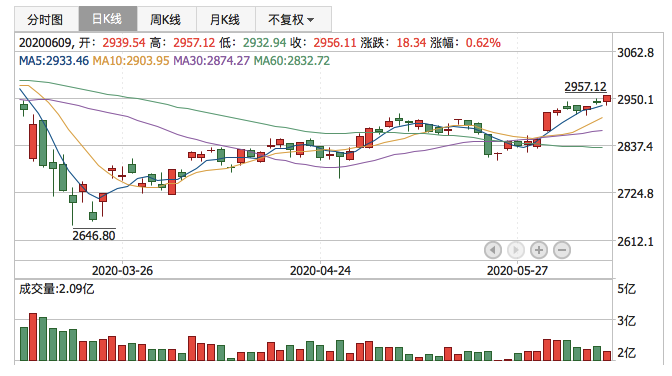Image resolution: width=672 pixels, height=376 pixels.
Task: Click the last red candlestick on chart
Action: [607, 99]
